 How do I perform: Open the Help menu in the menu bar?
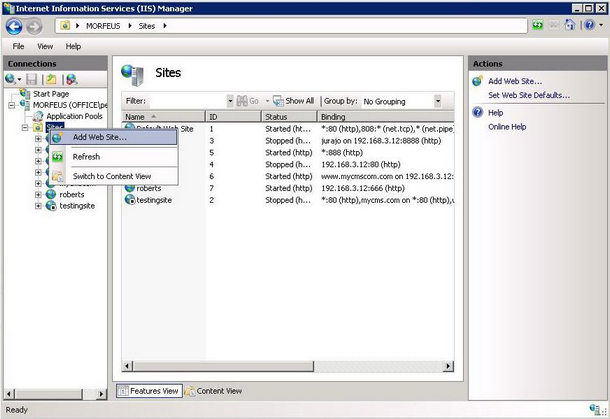pos(73,46)
